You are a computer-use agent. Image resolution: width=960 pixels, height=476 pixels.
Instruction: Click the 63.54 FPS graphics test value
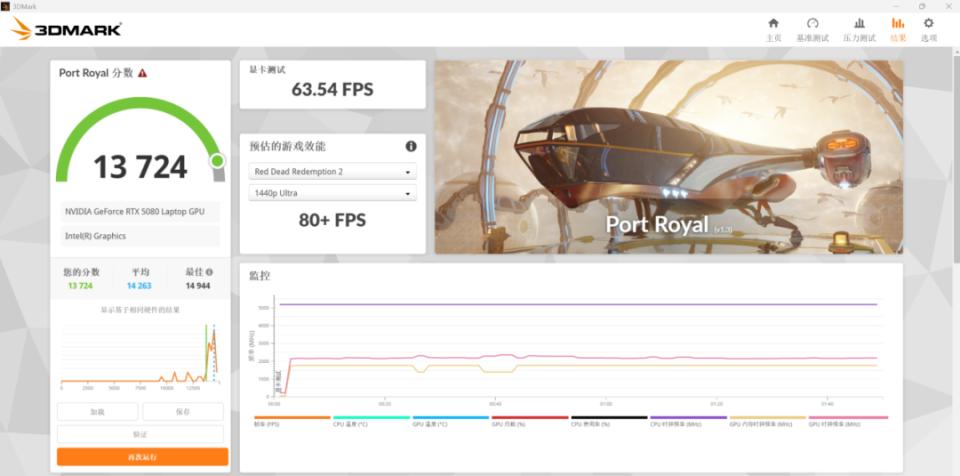pos(332,89)
